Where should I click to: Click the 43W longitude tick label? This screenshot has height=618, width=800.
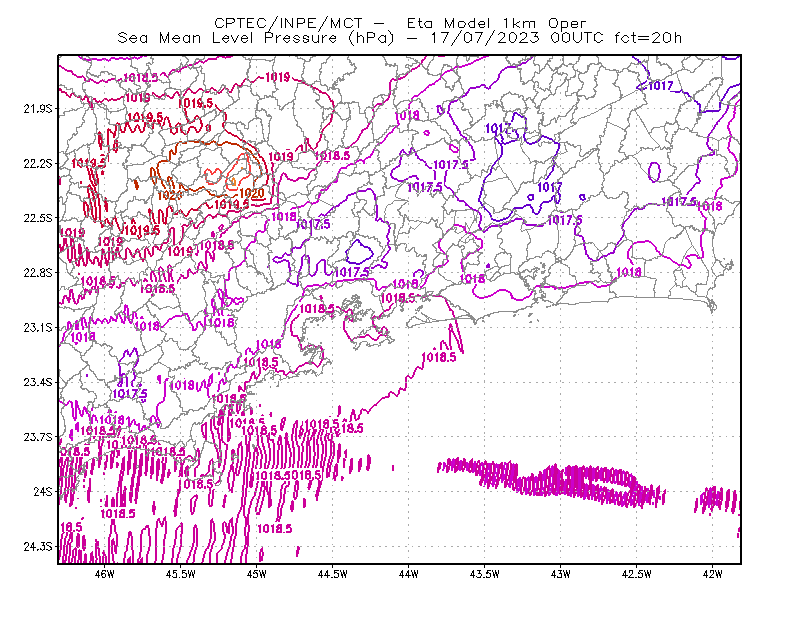tap(560, 574)
